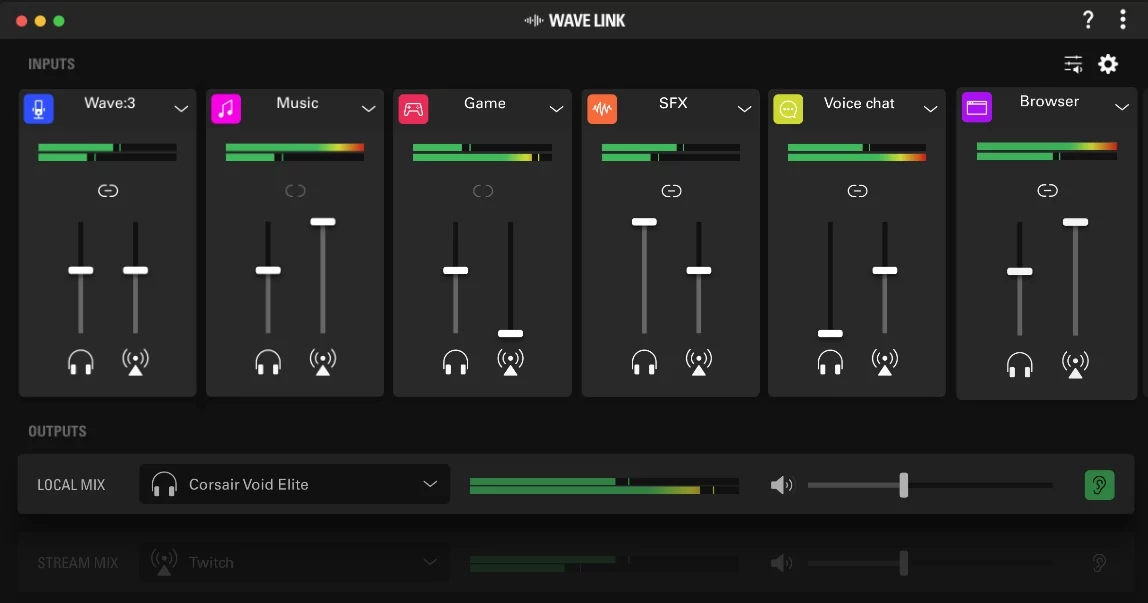Expand the Browser channel dropdown arrow

pos(1122,108)
